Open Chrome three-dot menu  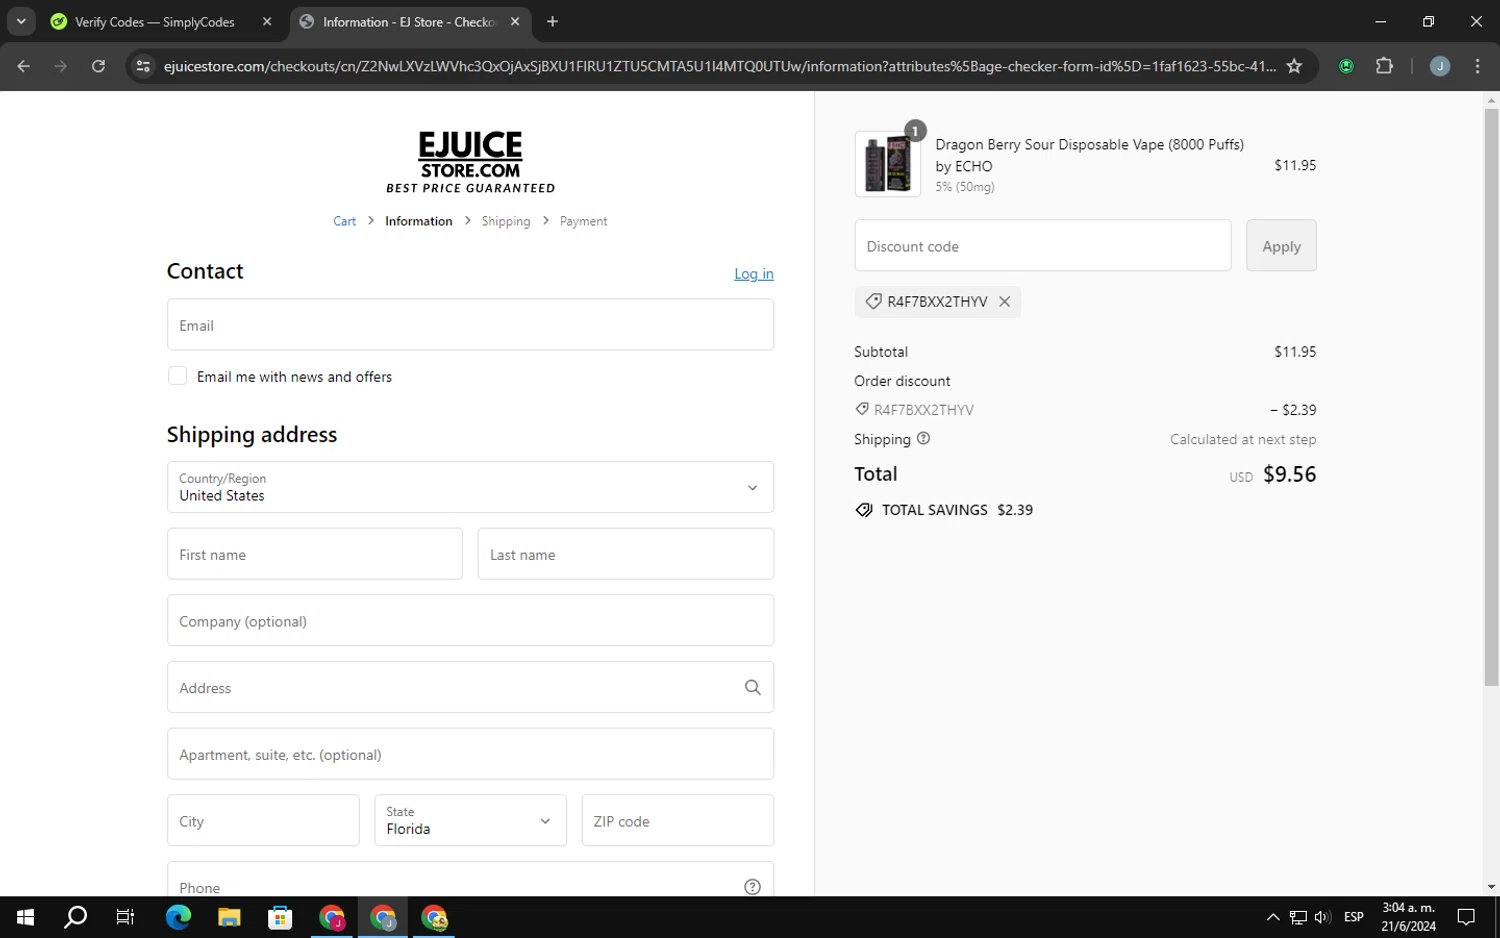(1477, 66)
